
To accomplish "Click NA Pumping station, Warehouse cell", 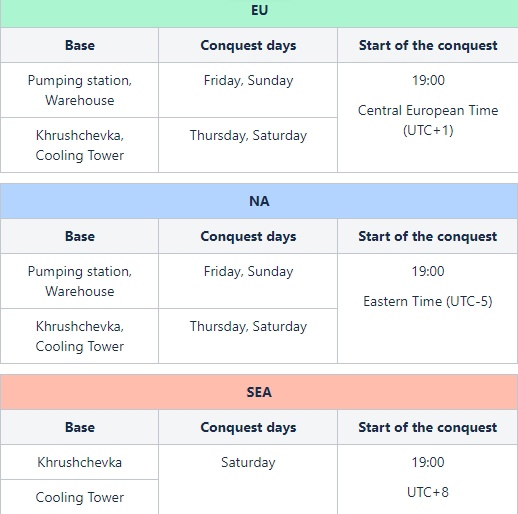I will tap(80, 281).
